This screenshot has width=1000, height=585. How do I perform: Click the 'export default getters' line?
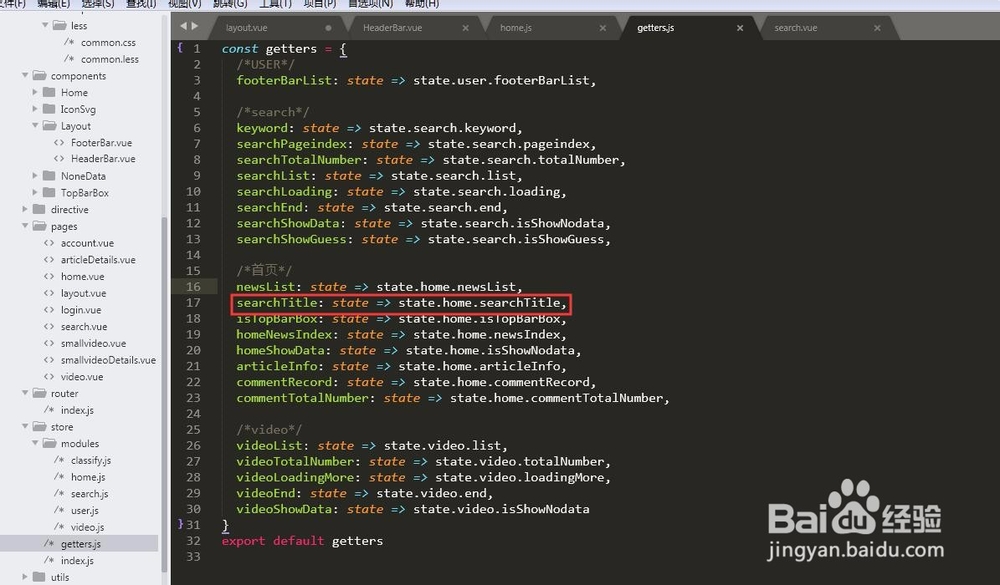(x=302, y=541)
